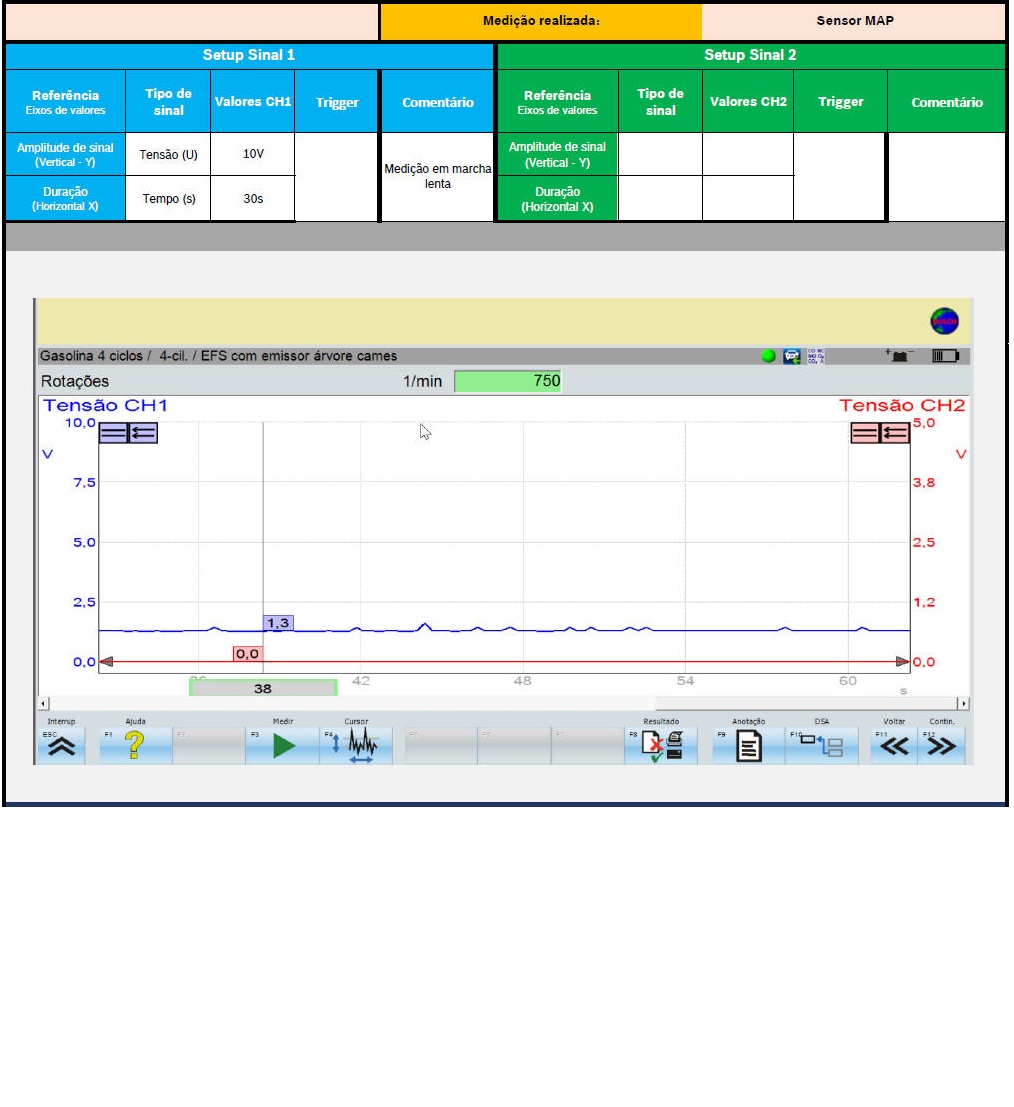Click scrollbar left arrow under graph
The height and width of the screenshot is (1107, 1014).
click(x=43, y=704)
